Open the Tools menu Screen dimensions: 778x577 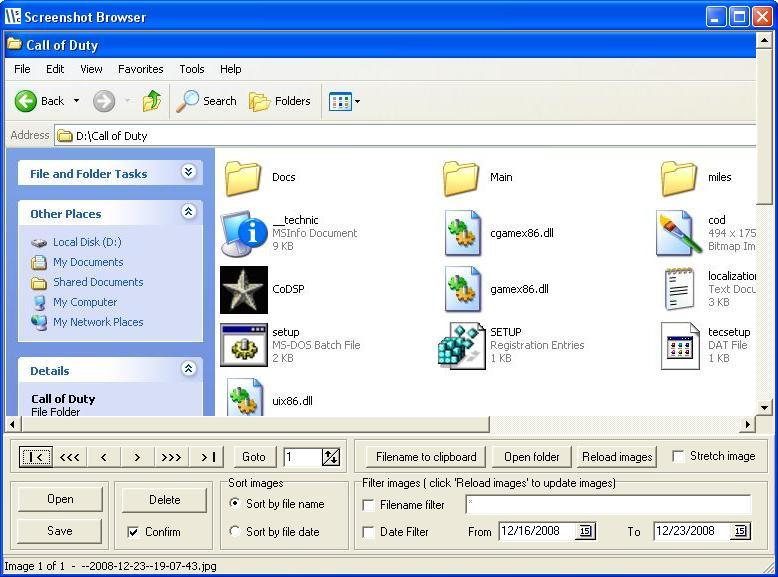click(192, 69)
